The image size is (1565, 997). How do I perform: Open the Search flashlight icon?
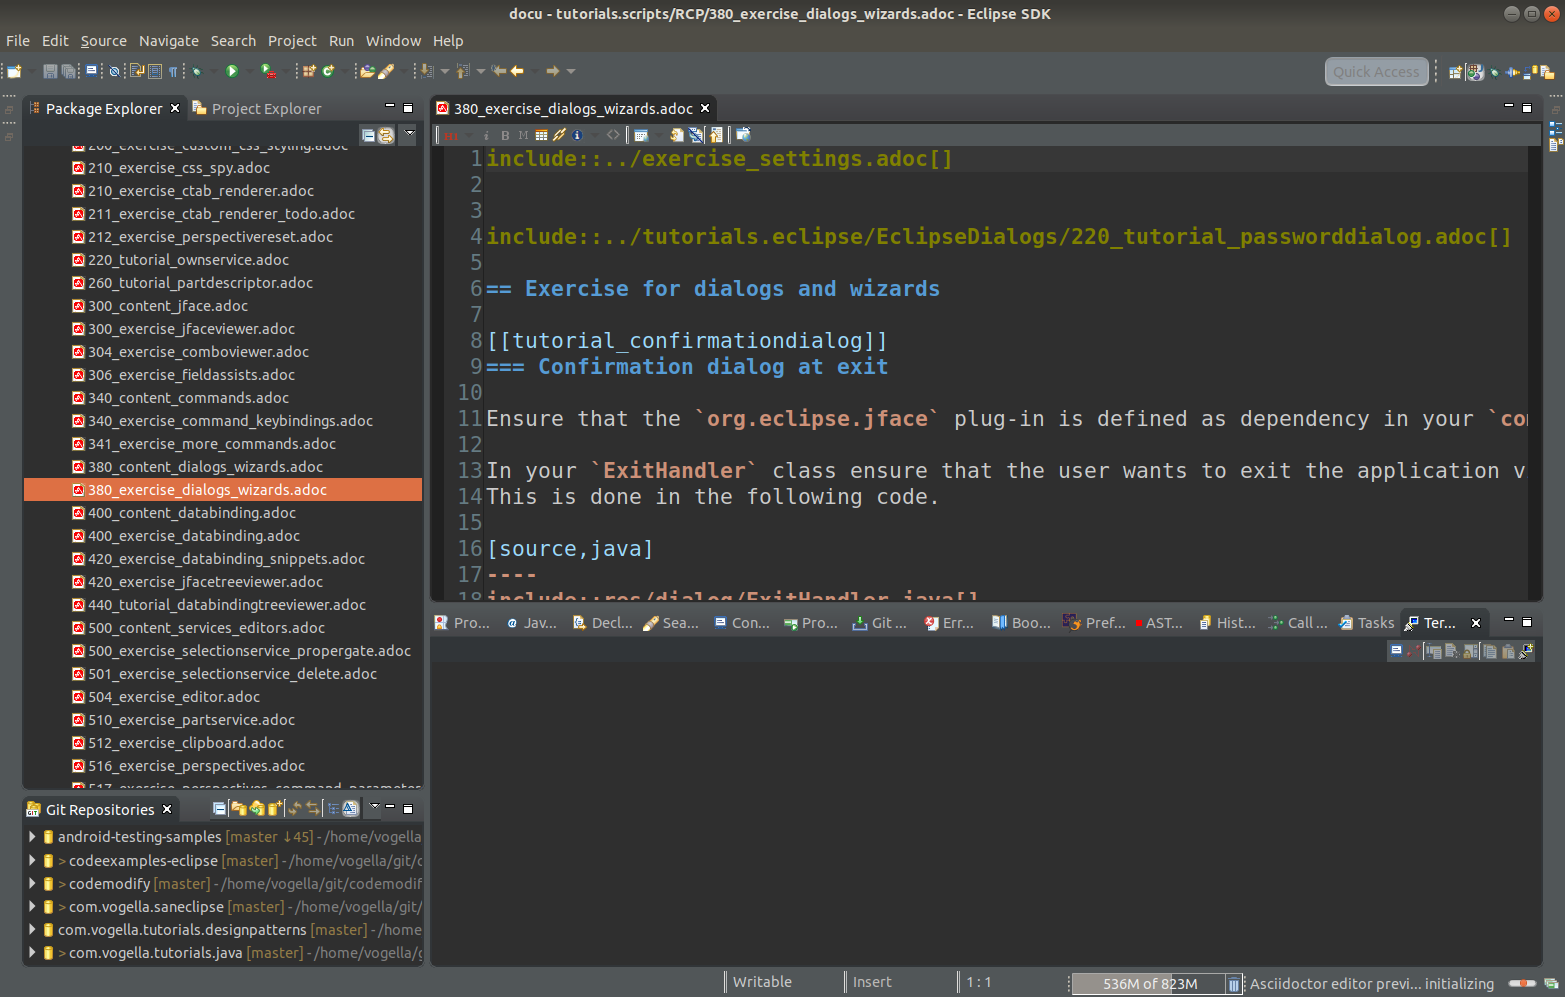point(388,70)
